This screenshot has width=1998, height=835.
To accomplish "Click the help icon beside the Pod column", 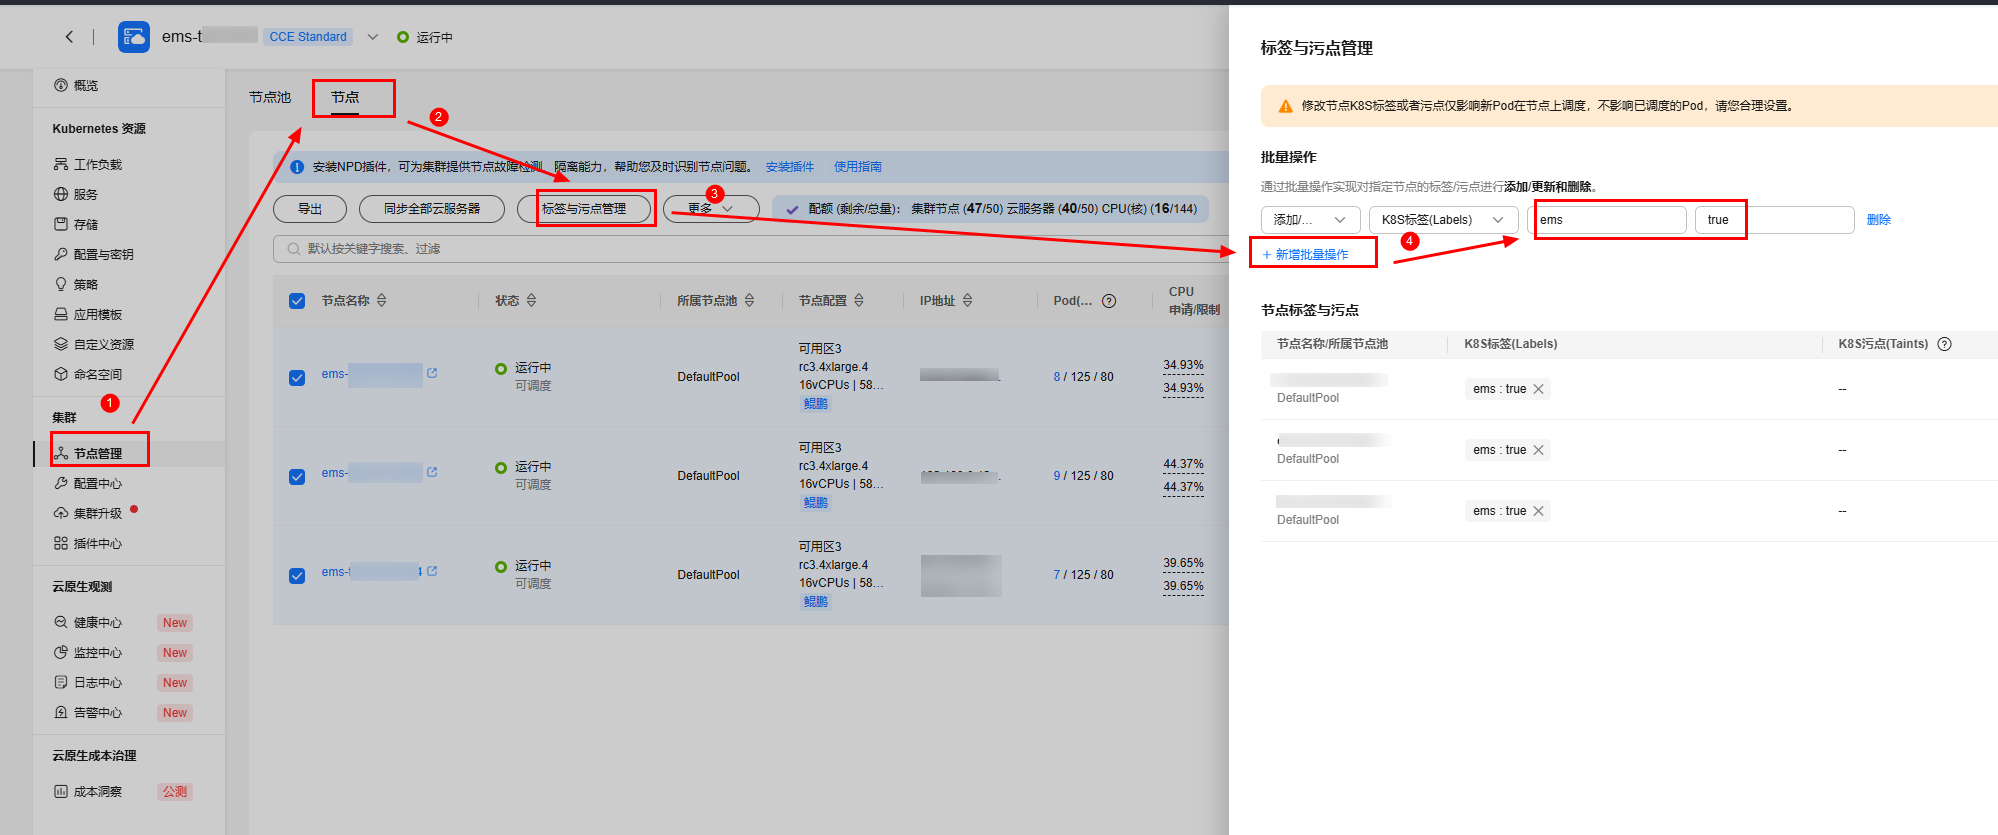I will (x=1109, y=301).
